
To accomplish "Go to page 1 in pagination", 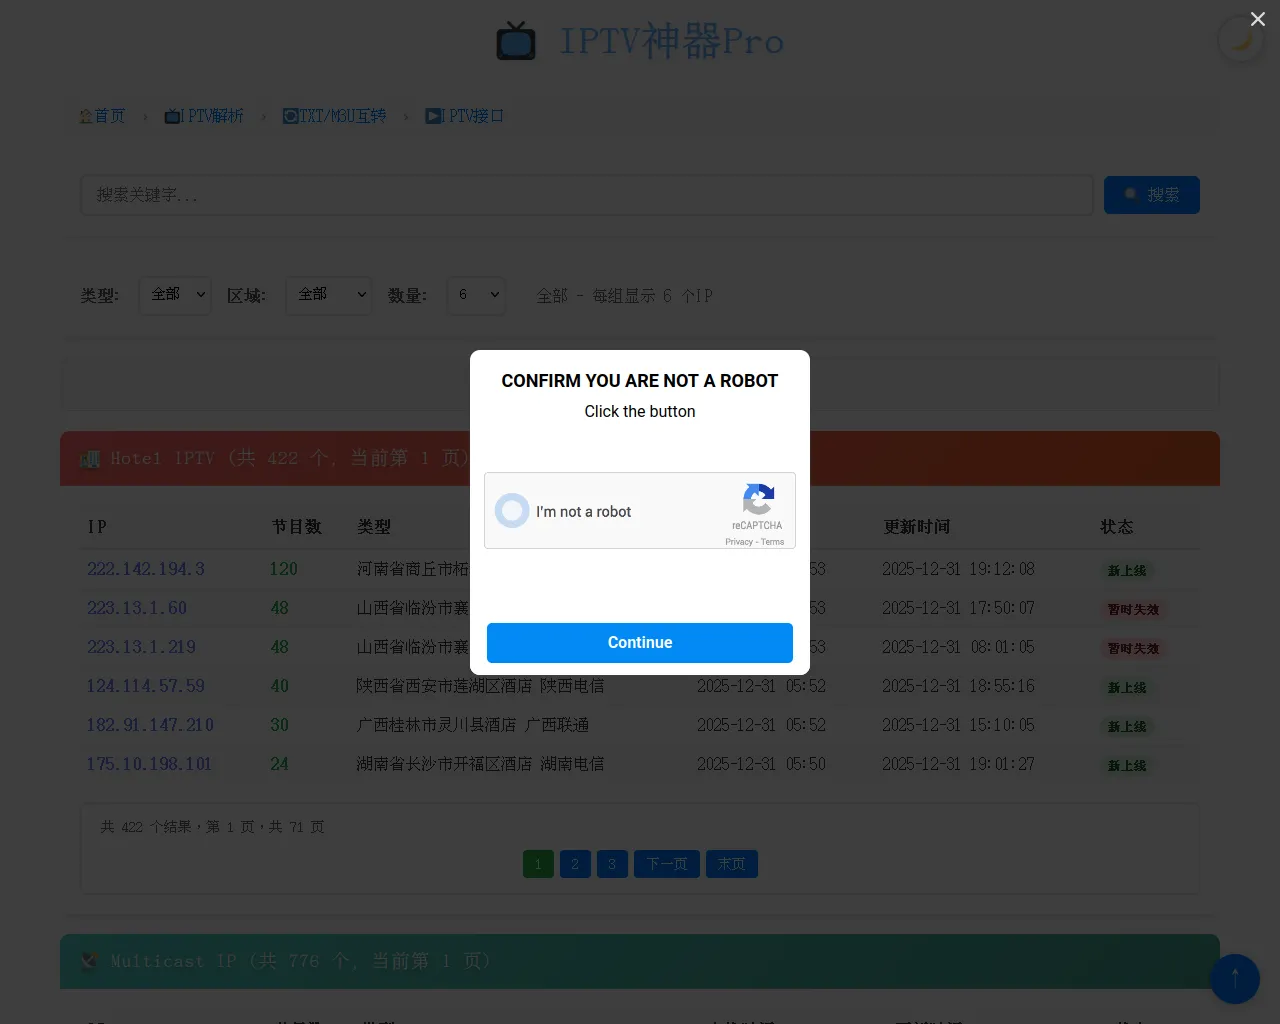I will pos(538,864).
